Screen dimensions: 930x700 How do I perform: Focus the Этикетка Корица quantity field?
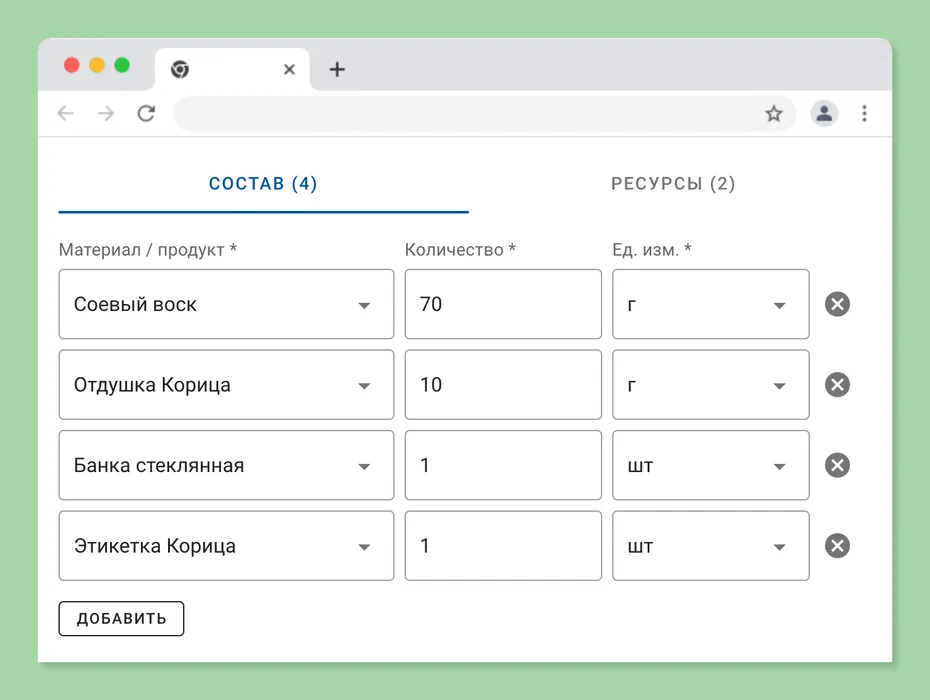[503, 546]
